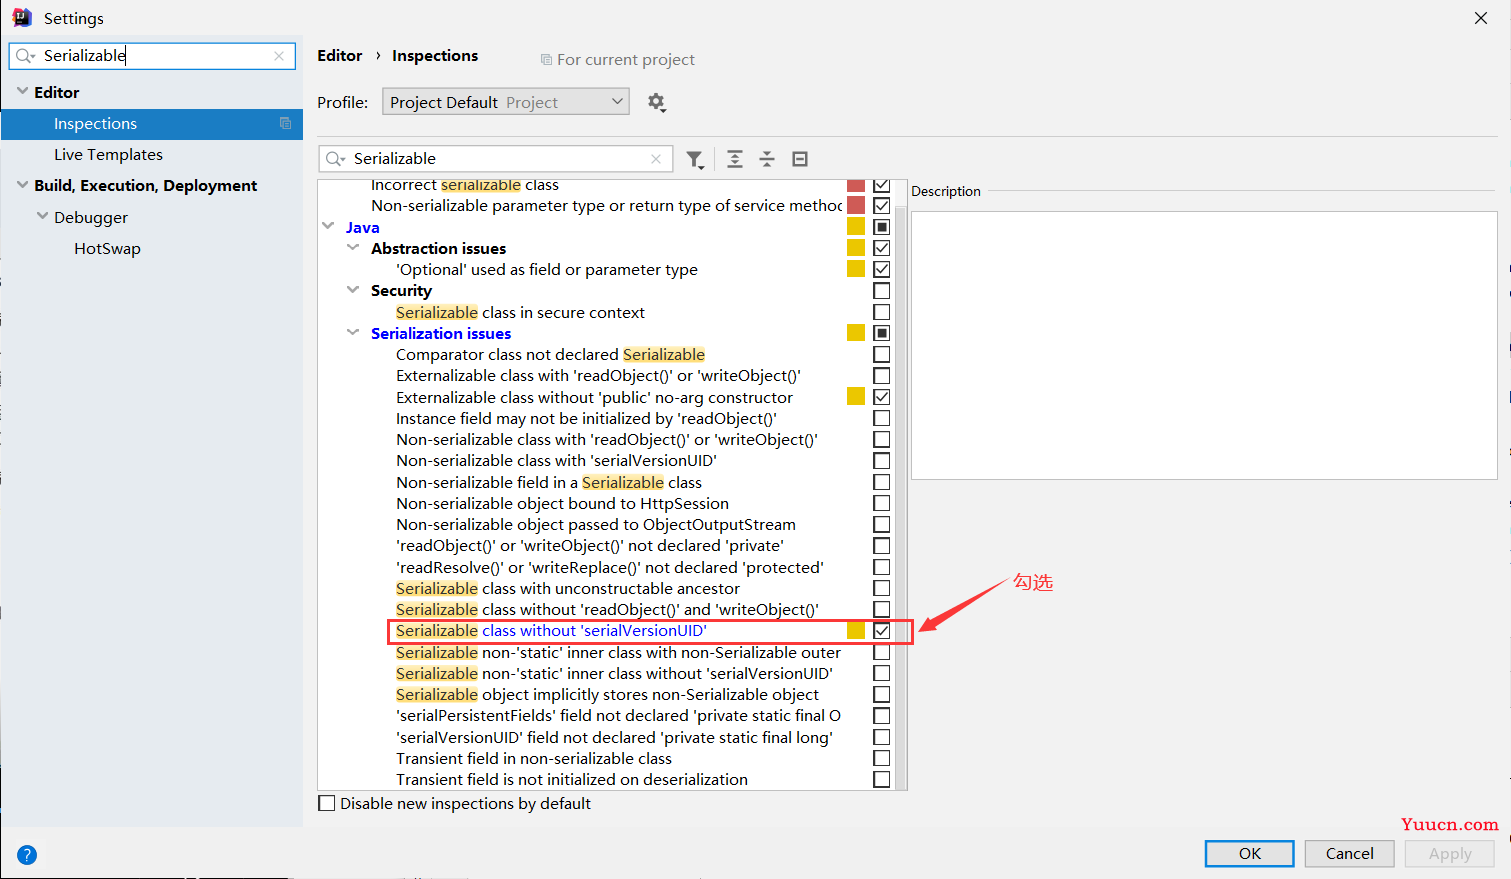Viewport: 1511px width, 879px height.
Task: Clear the left settings search field
Action: click(279, 56)
